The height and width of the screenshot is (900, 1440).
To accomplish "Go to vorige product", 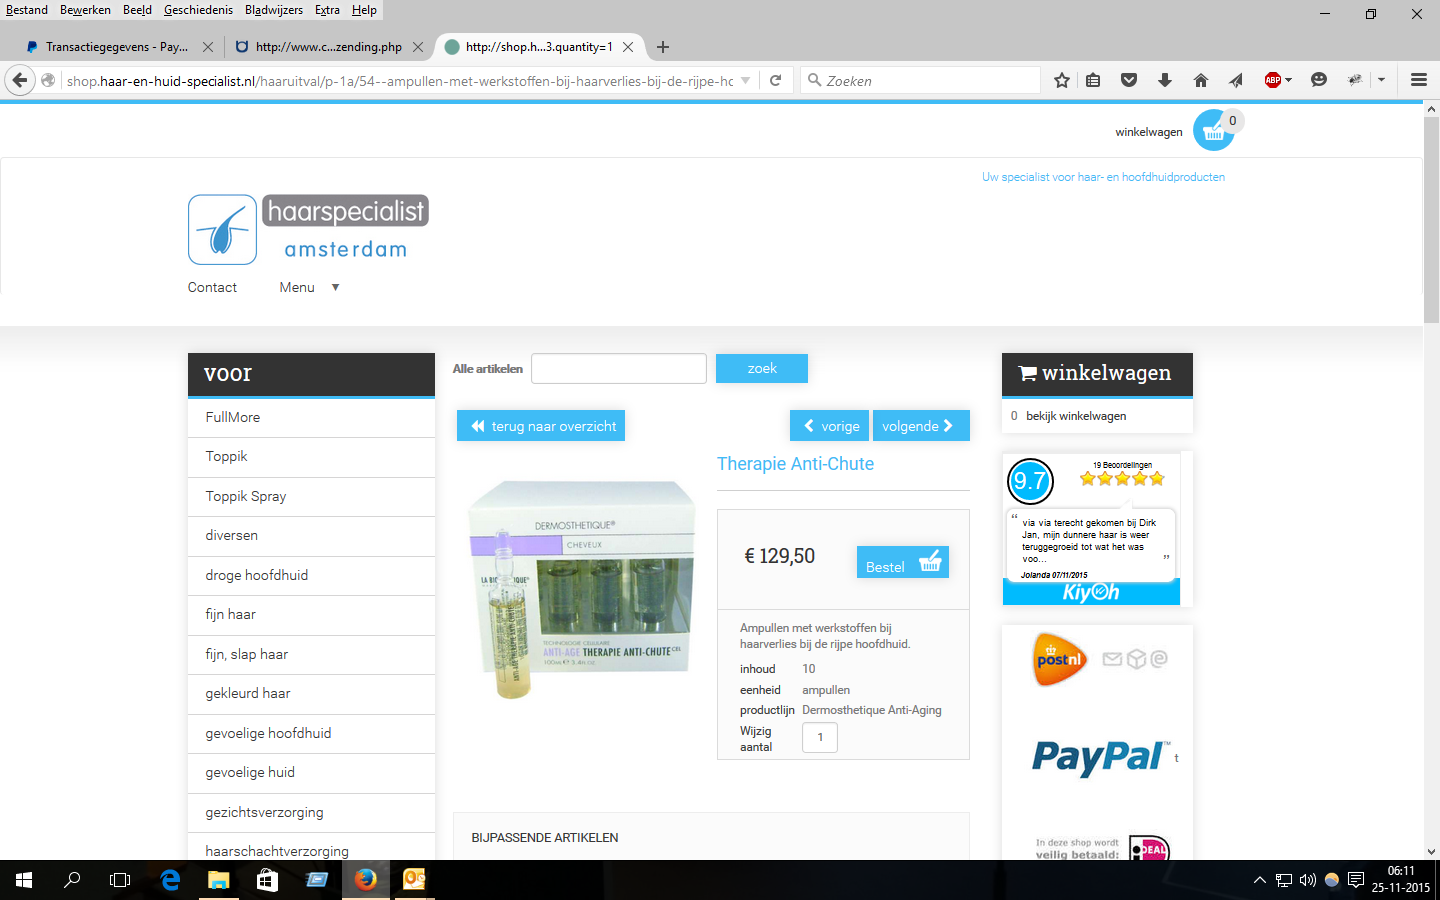I will pos(829,426).
